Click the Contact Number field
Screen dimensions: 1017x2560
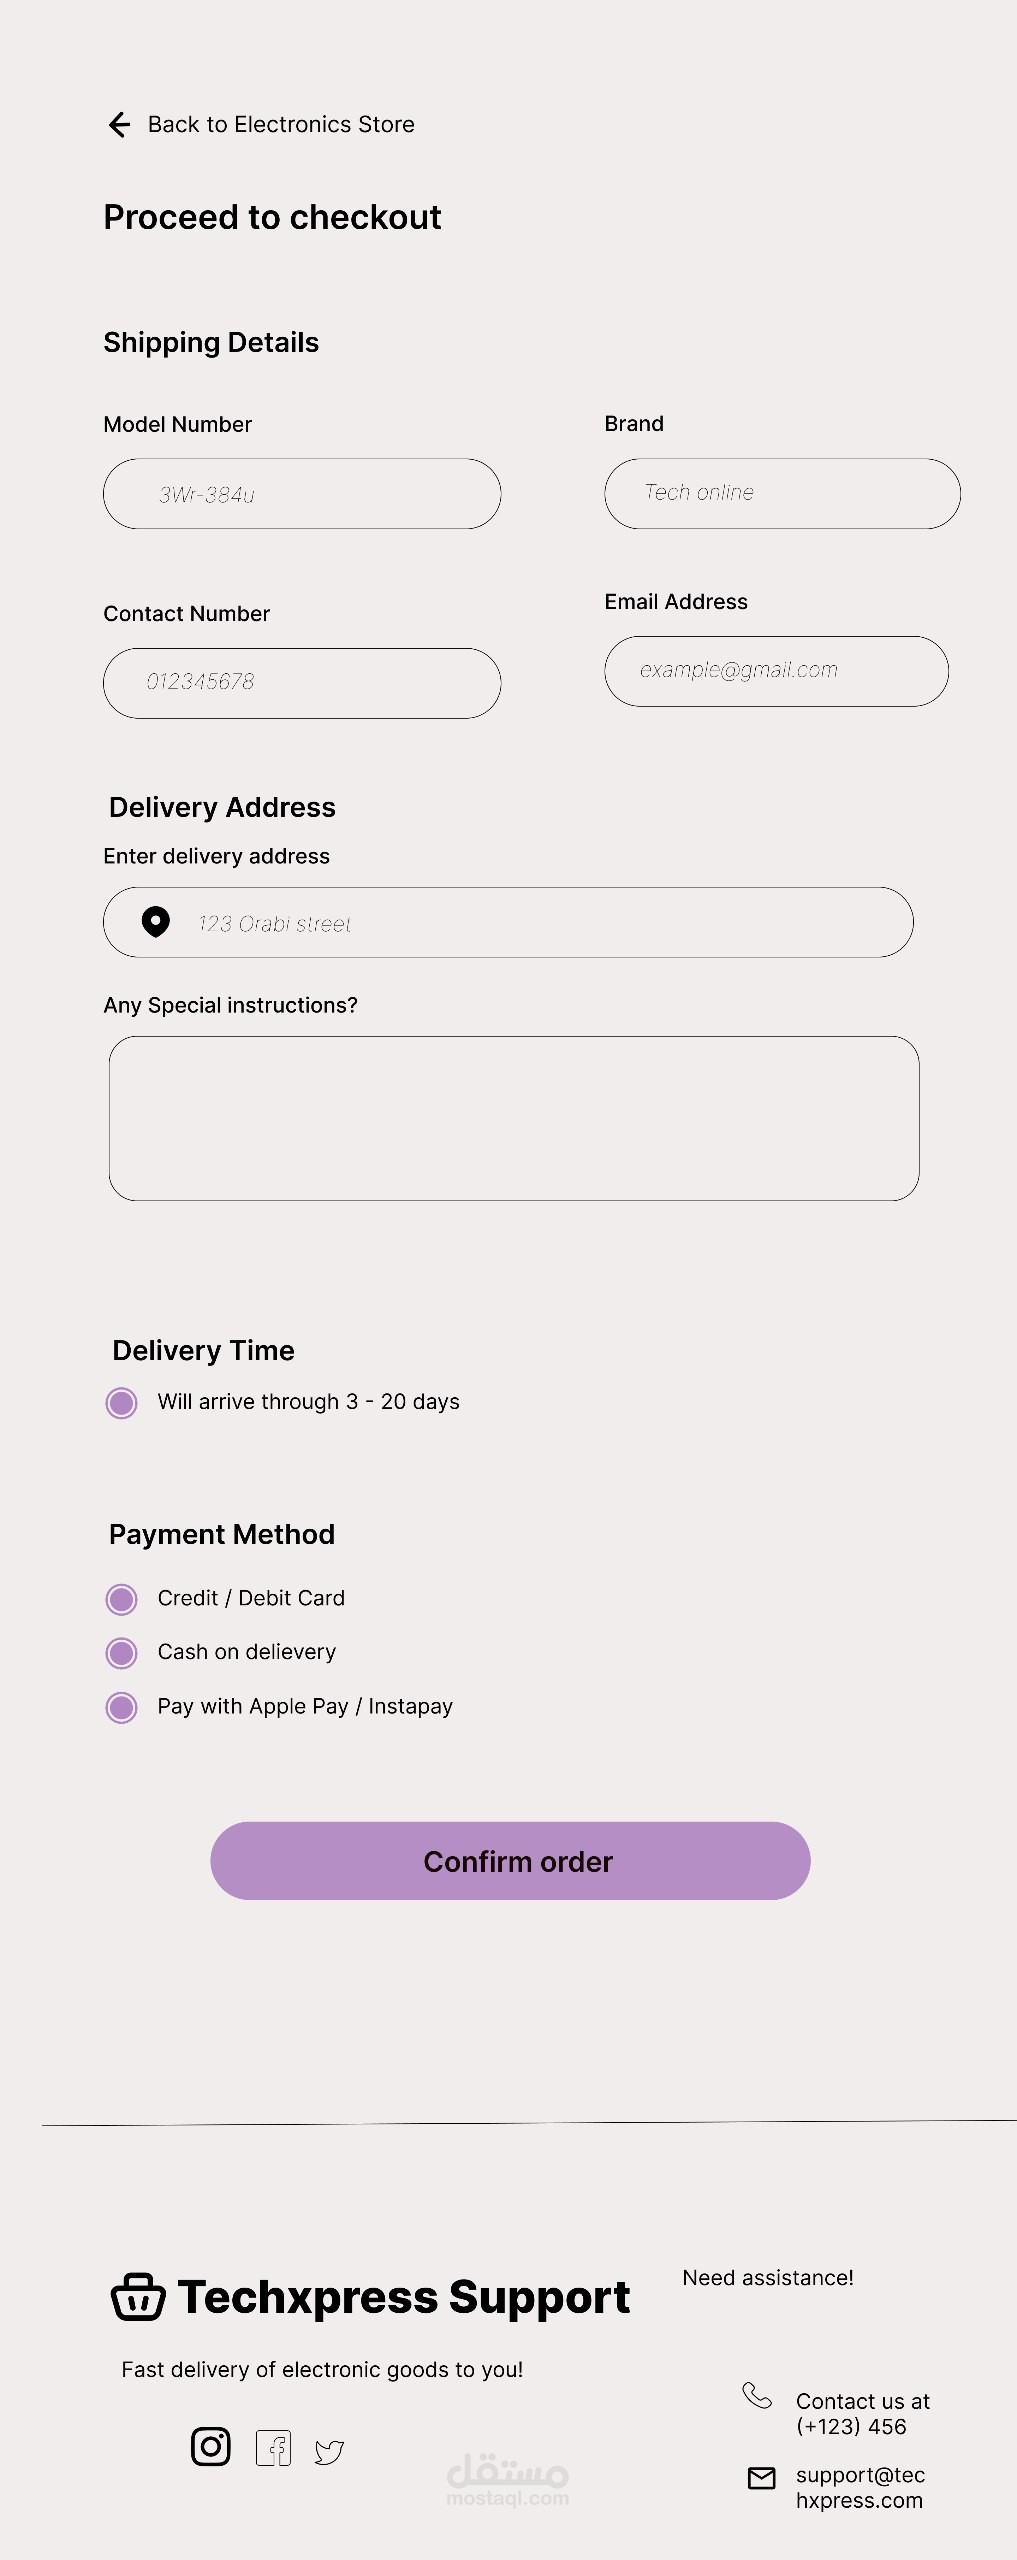pyautogui.click(x=302, y=683)
